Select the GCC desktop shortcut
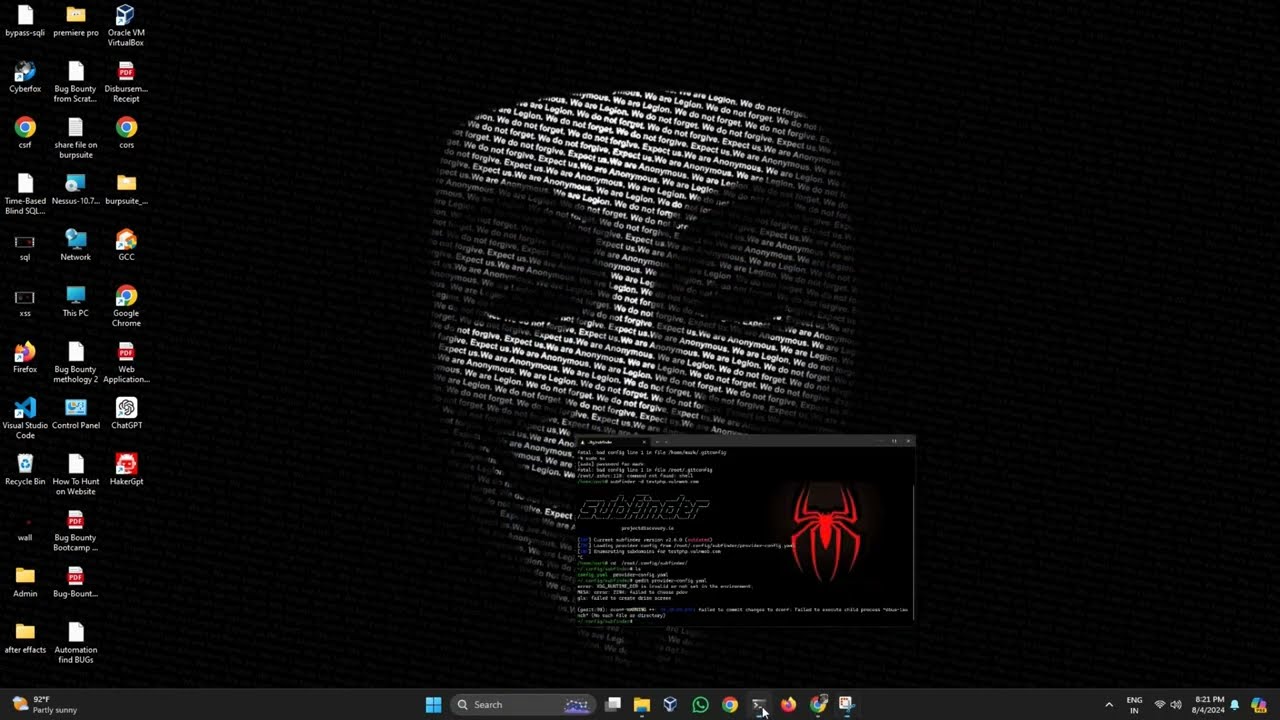The image size is (1280, 720). point(126,246)
